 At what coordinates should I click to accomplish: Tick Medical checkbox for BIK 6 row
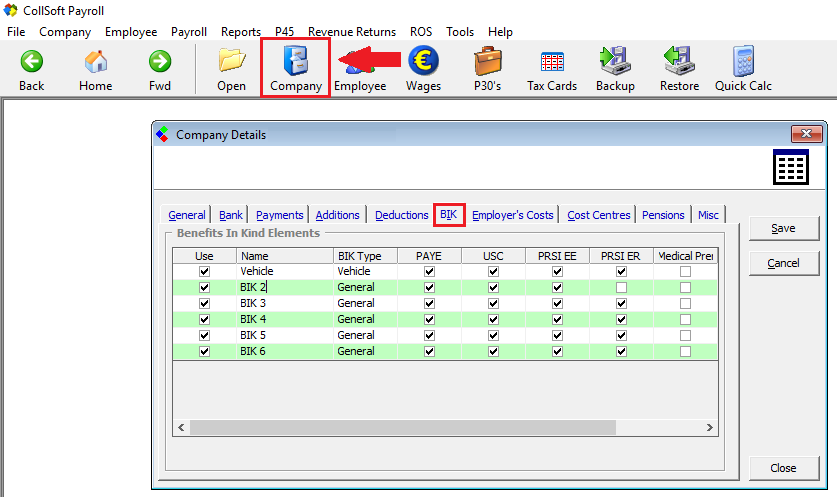(x=685, y=351)
